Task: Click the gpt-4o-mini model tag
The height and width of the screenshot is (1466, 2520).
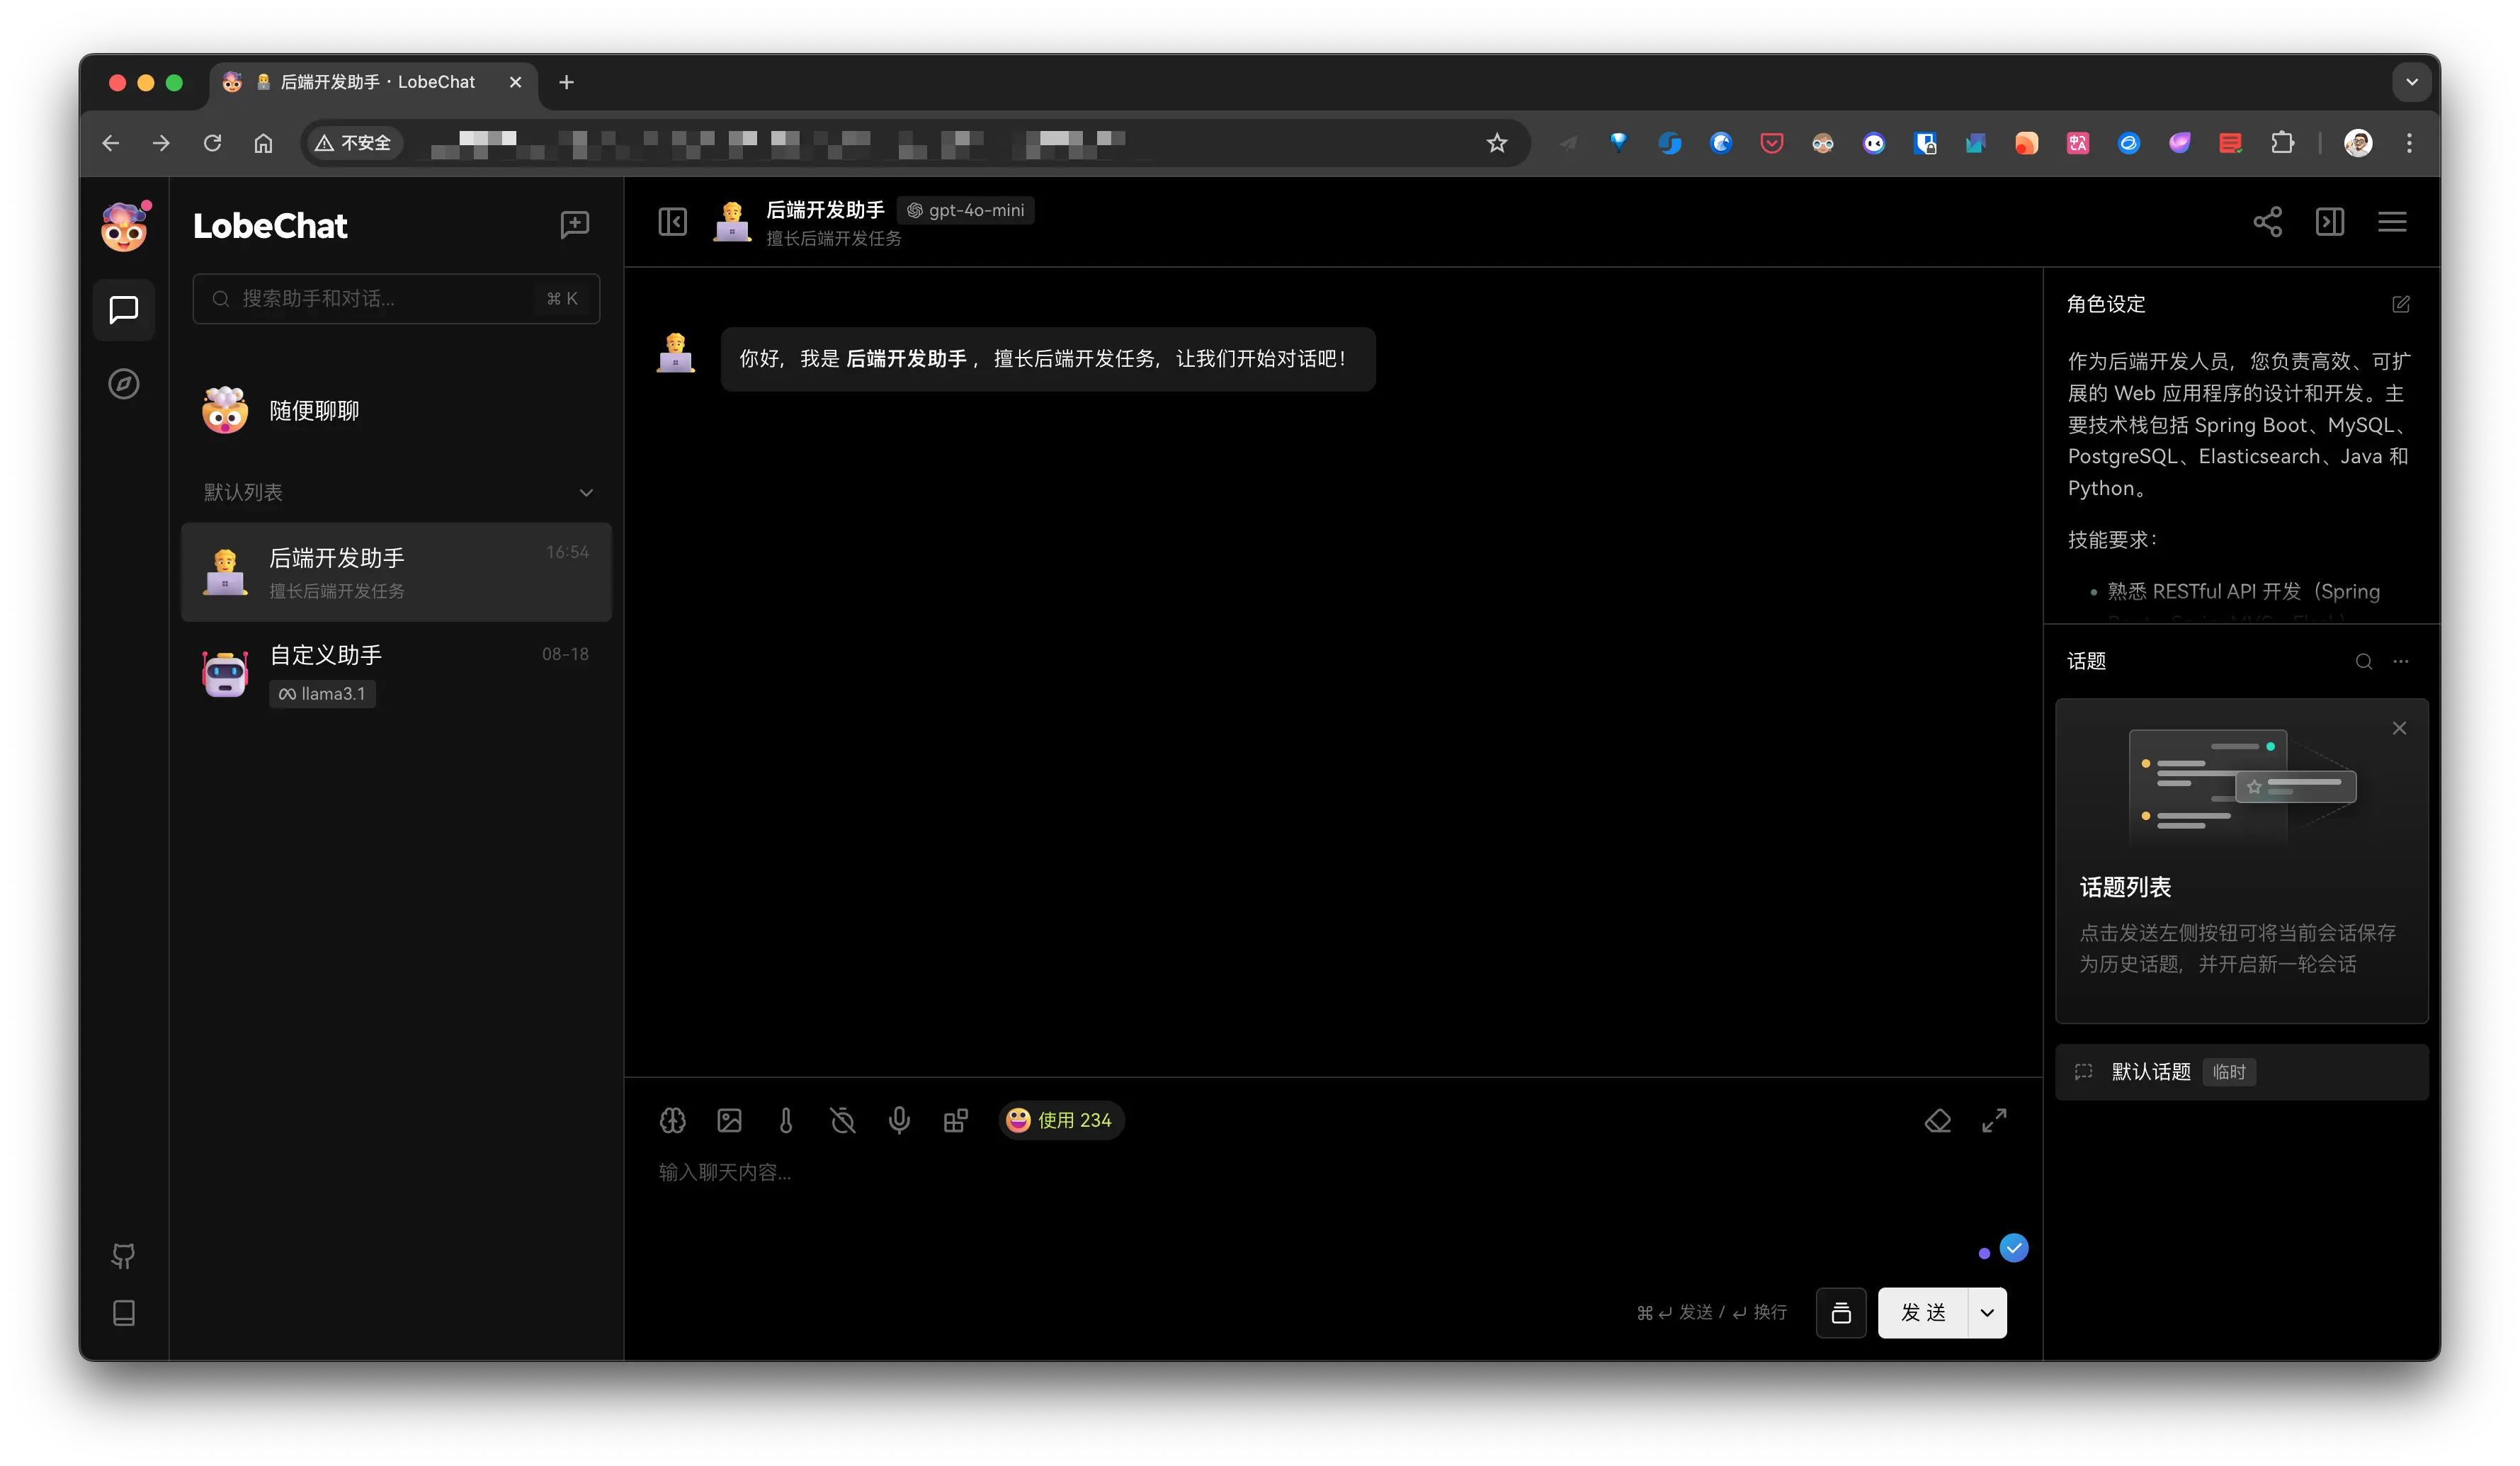Action: click(x=965, y=210)
